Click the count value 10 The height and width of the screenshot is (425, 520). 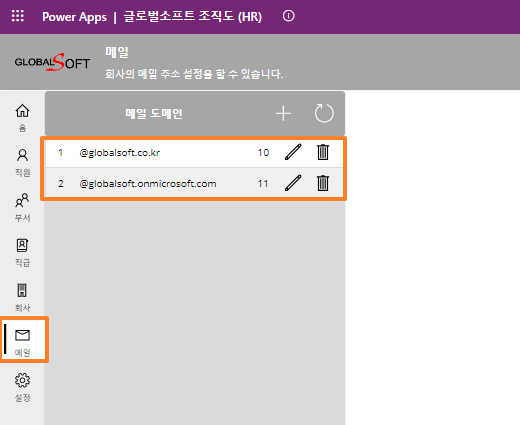pyautogui.click(x=263, y=153)
